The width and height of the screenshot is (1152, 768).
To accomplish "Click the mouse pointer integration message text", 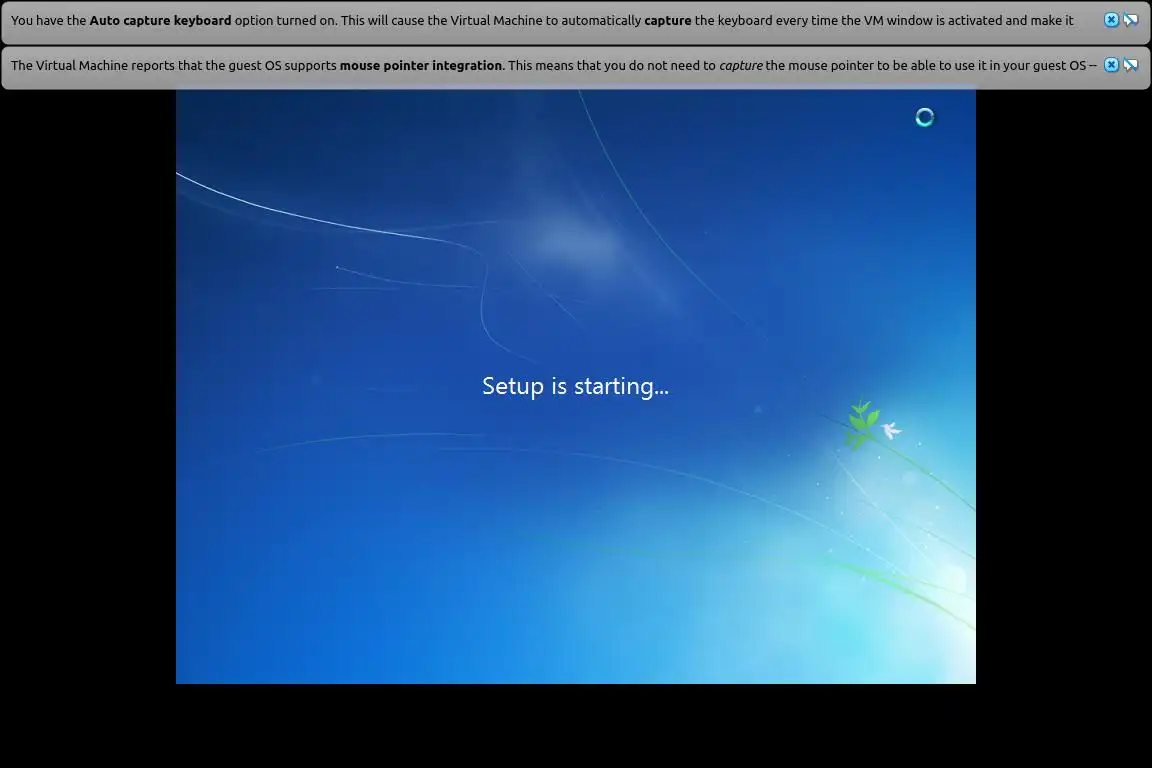I will pyautogui.click(x=554, y=65).
